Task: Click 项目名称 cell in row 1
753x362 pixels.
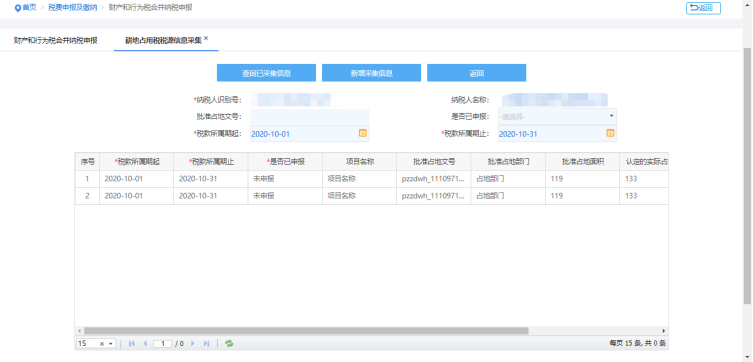Action: 360,179
